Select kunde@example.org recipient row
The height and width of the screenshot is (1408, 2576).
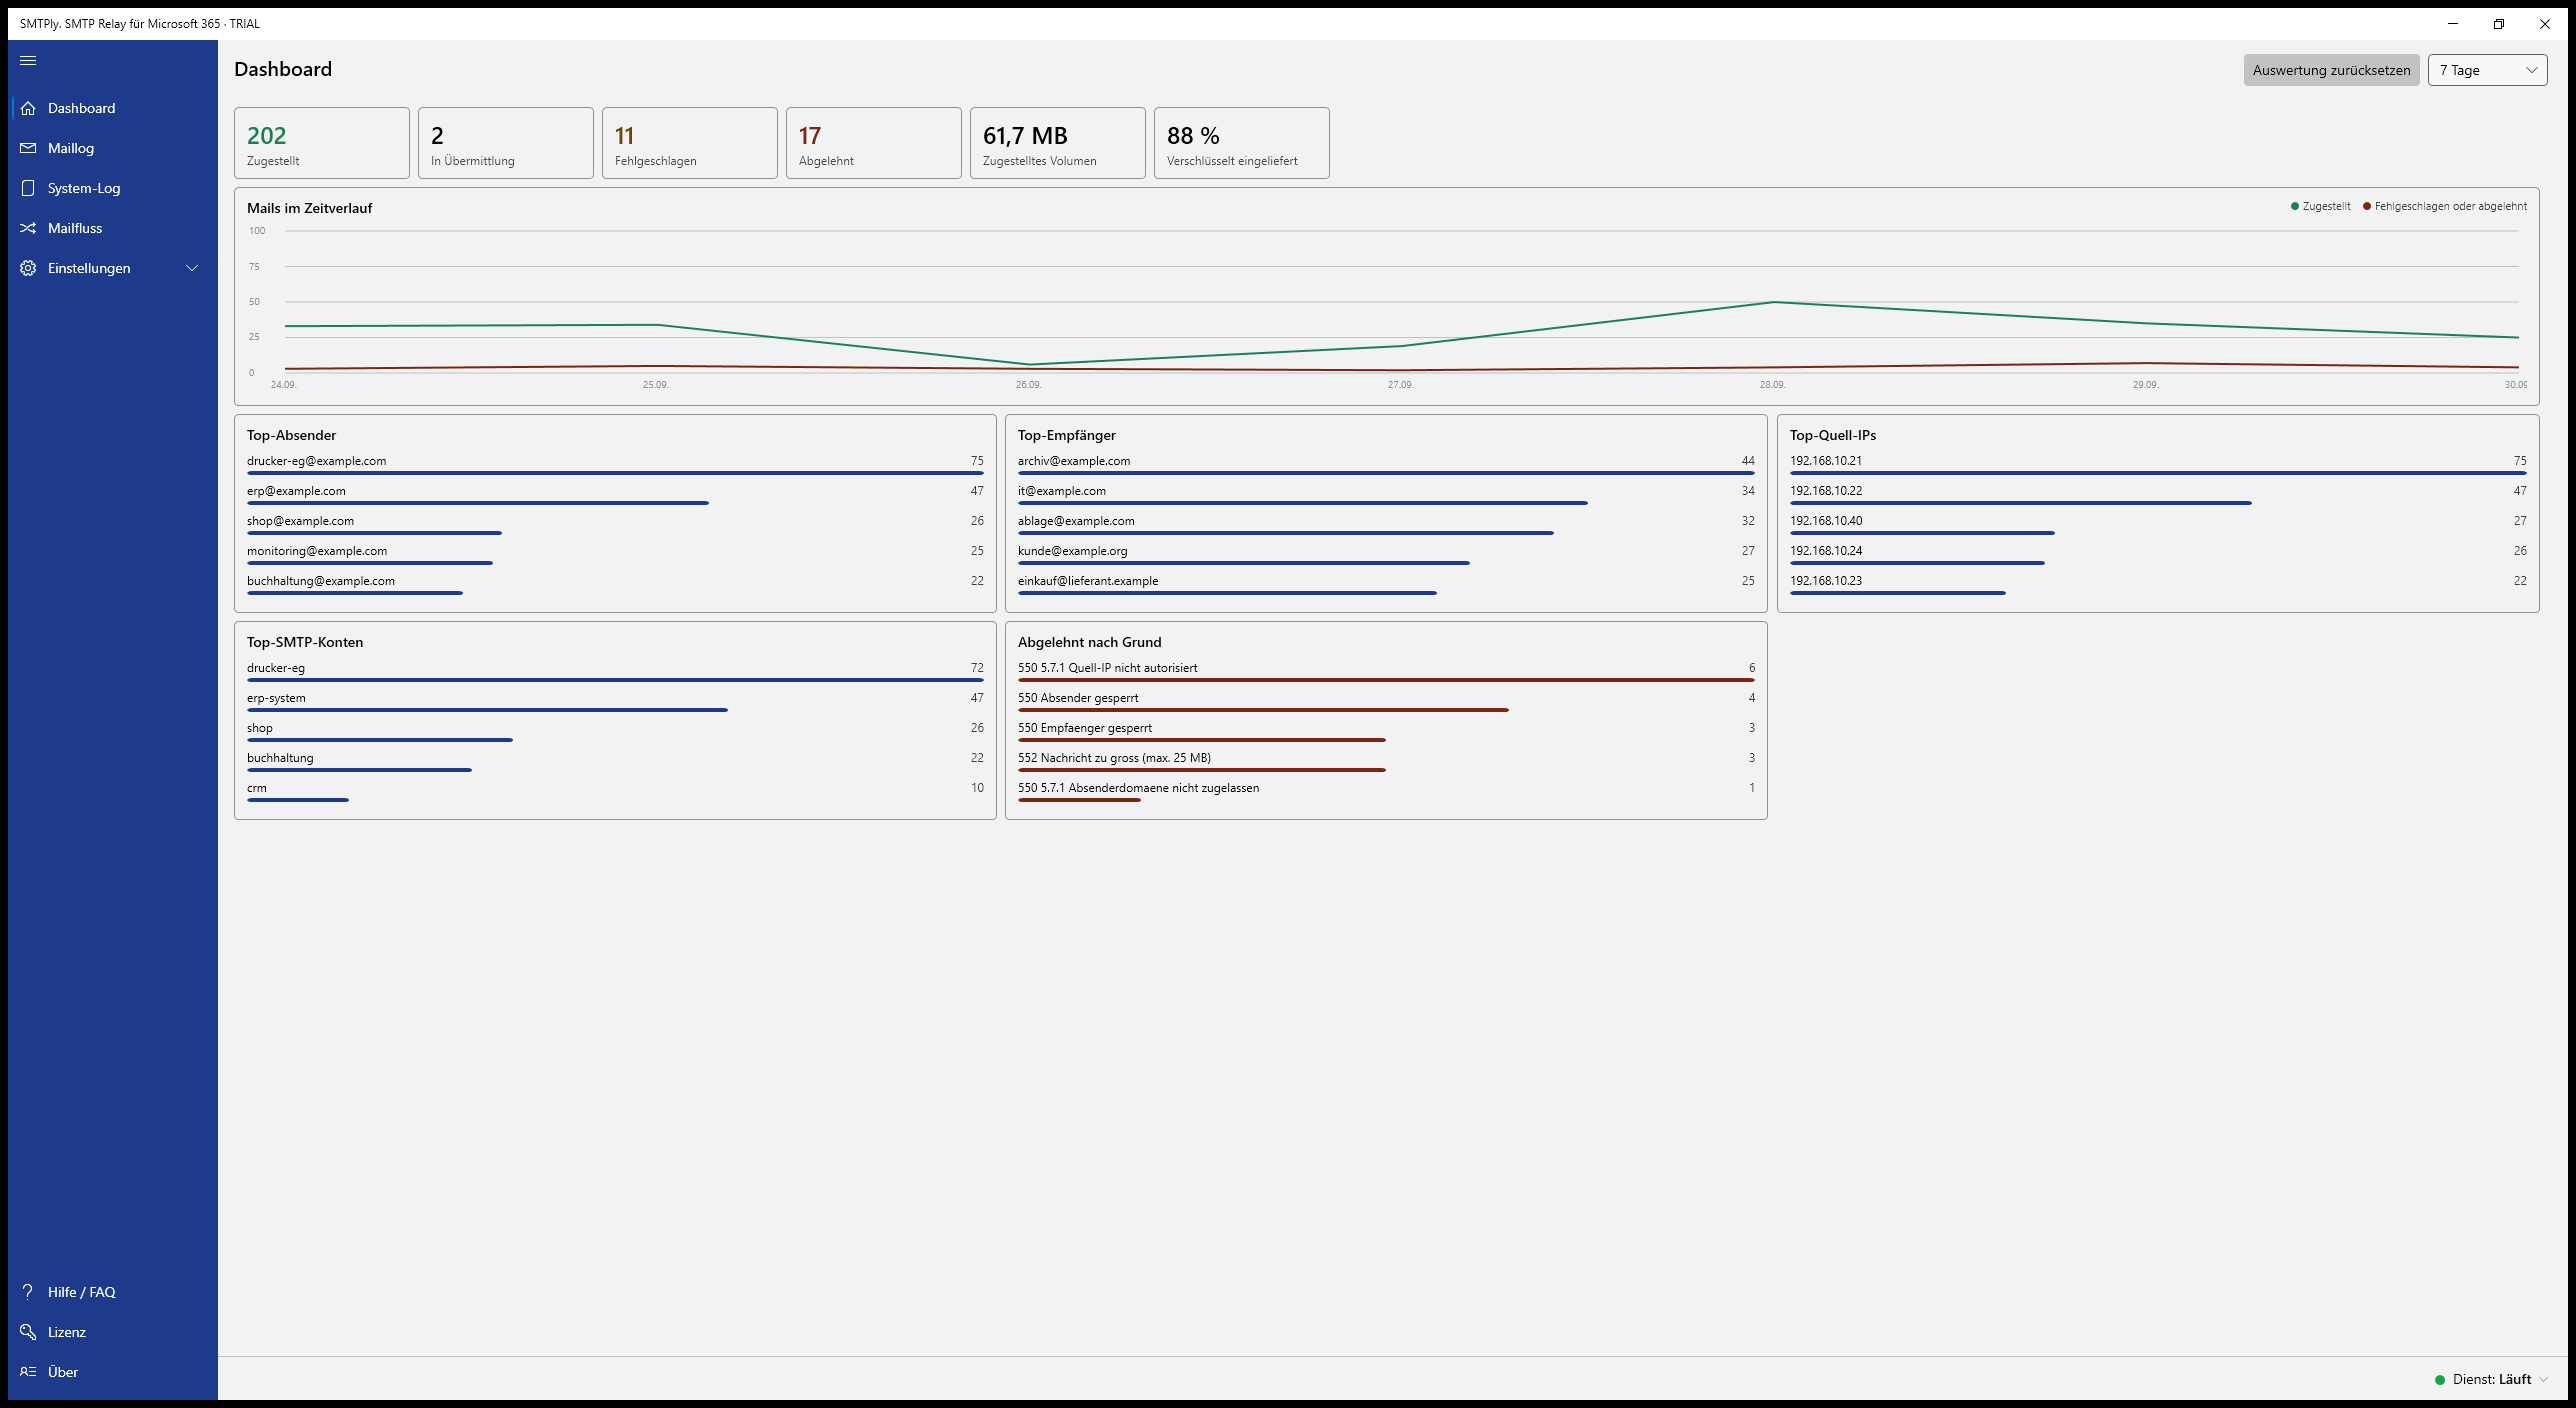(x=1386, y=554)
